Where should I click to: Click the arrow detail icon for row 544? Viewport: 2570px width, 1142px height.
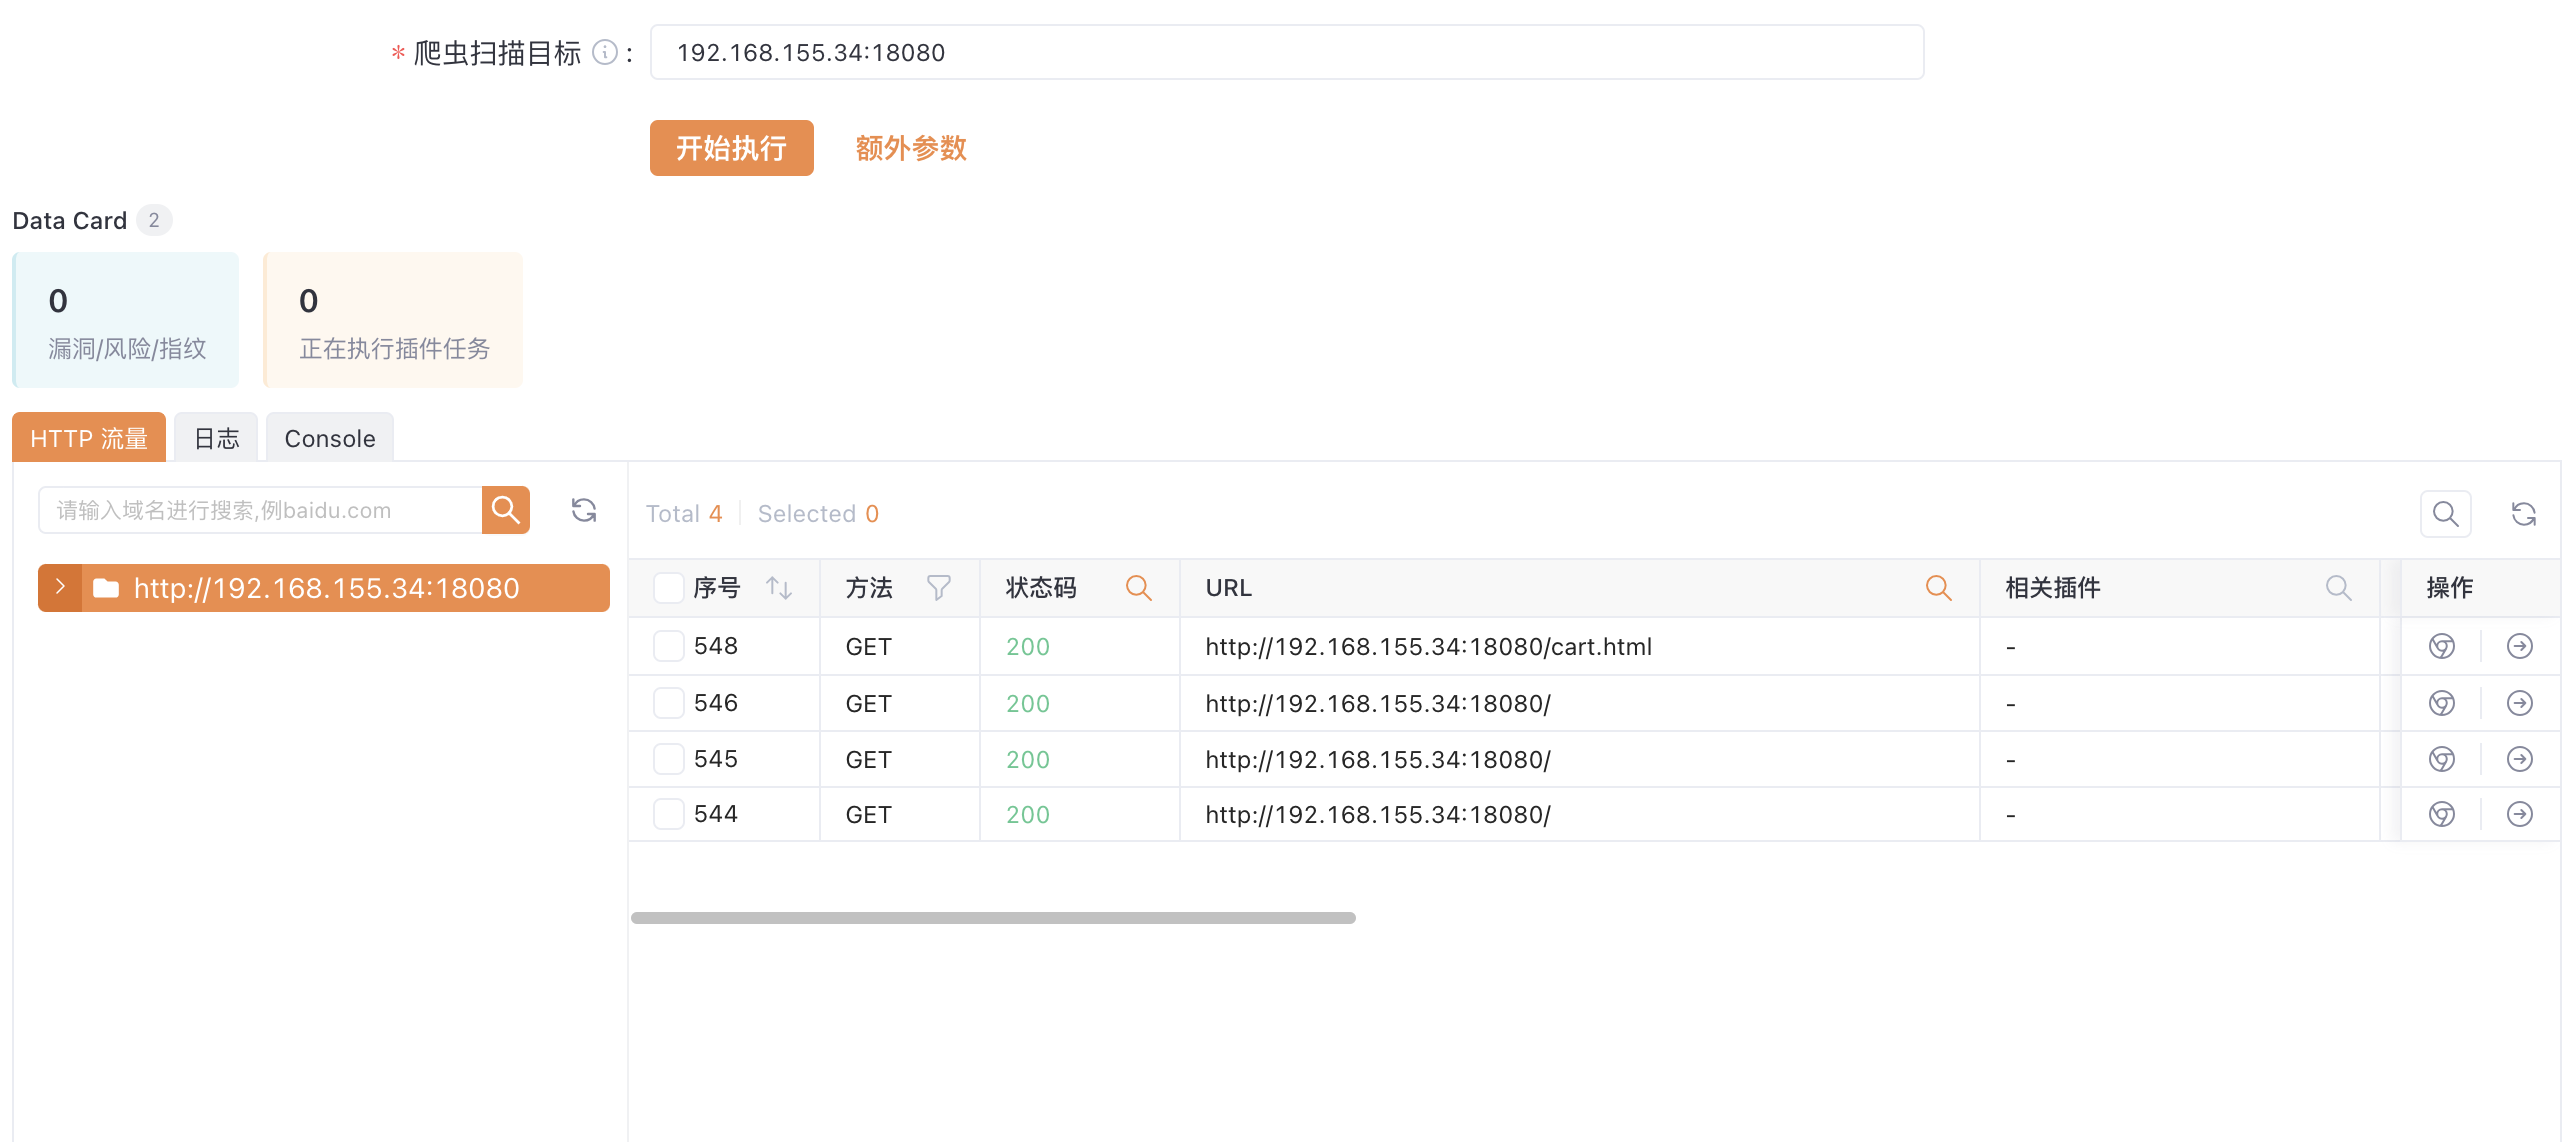(x=2519, y=814)
